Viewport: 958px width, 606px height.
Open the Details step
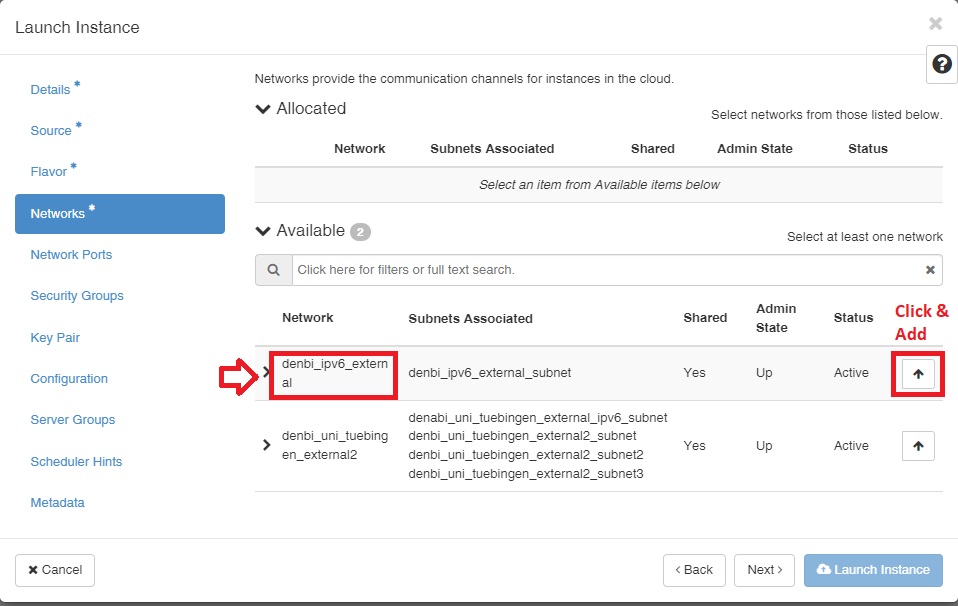50,90
